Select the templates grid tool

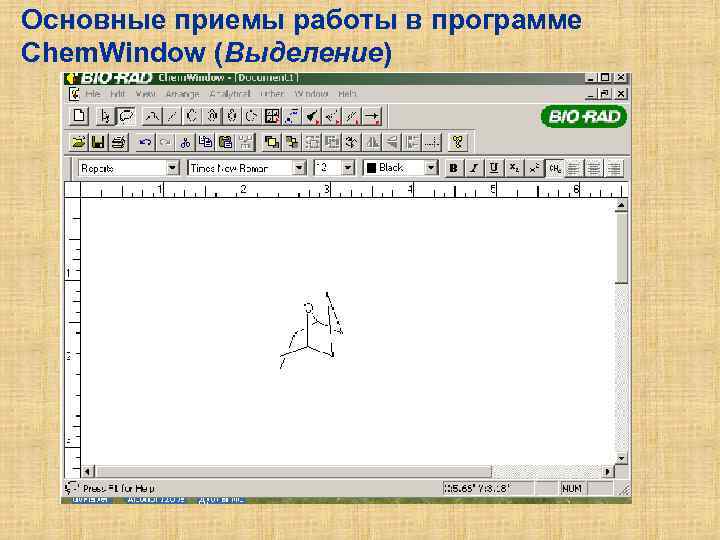(x=272, y=116)
